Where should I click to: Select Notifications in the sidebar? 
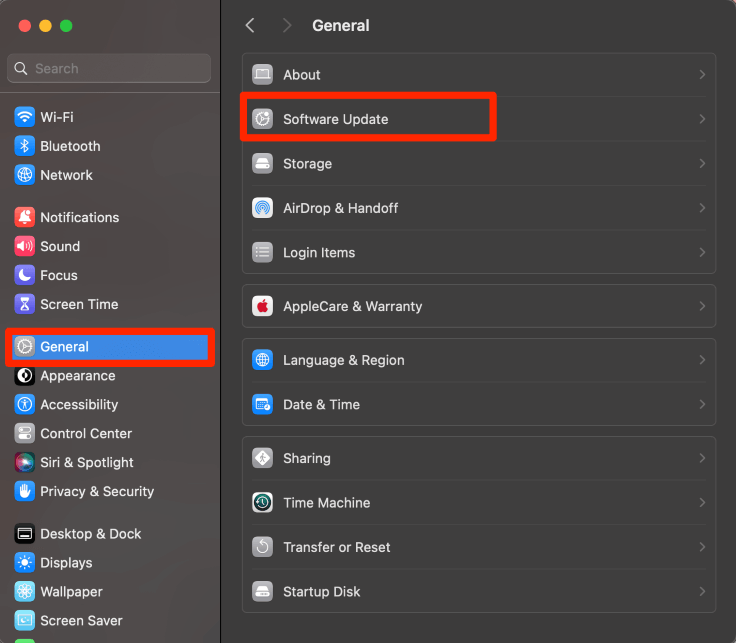[79, 217]
